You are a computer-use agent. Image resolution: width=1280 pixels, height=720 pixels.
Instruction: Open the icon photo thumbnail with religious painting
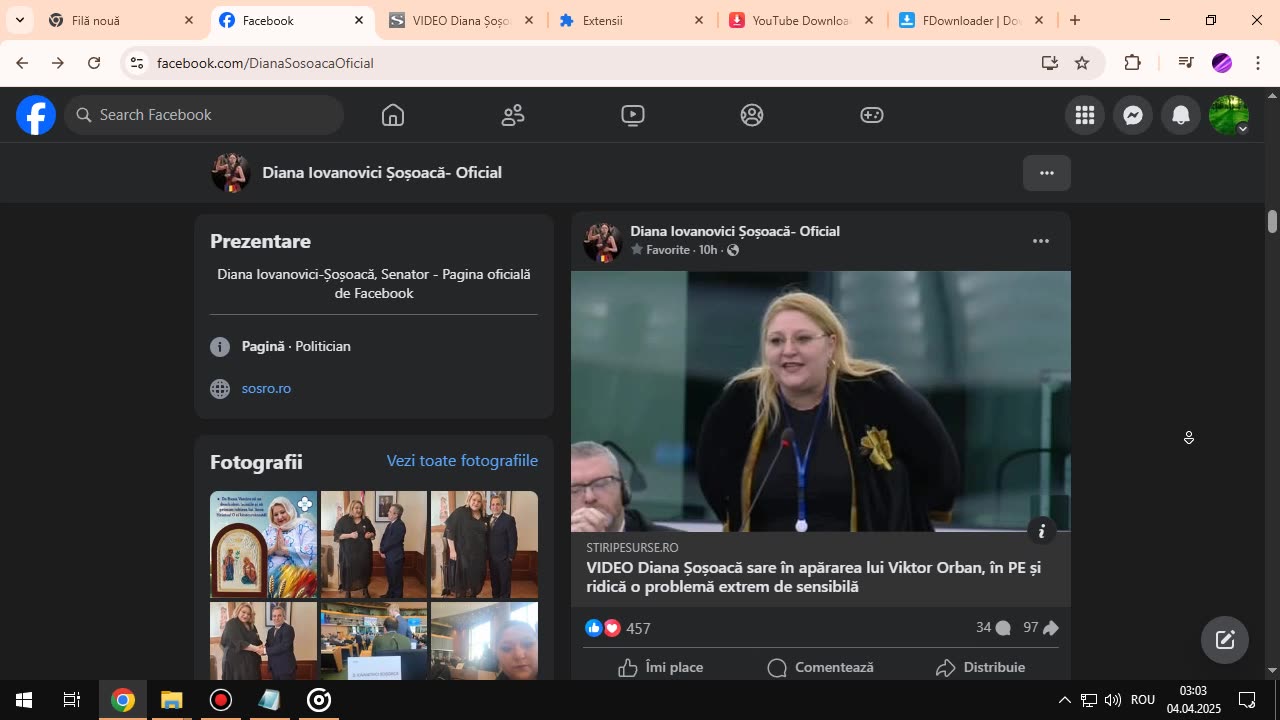263,544
